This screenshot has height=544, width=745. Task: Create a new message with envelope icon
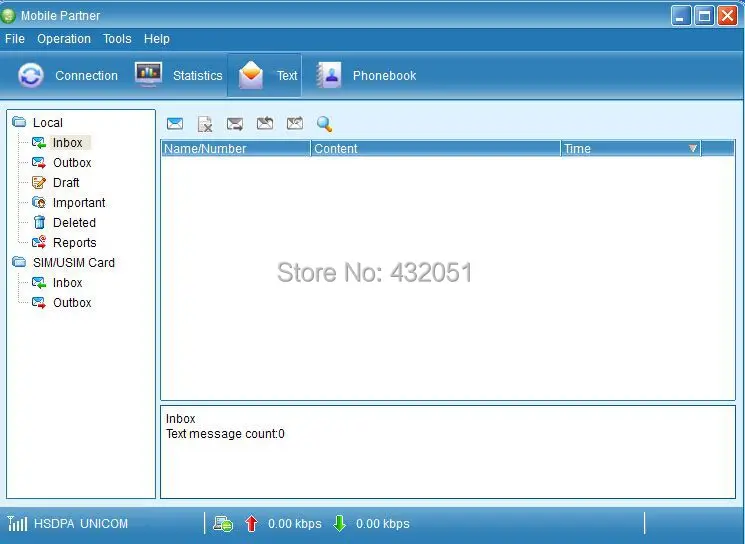175,124
